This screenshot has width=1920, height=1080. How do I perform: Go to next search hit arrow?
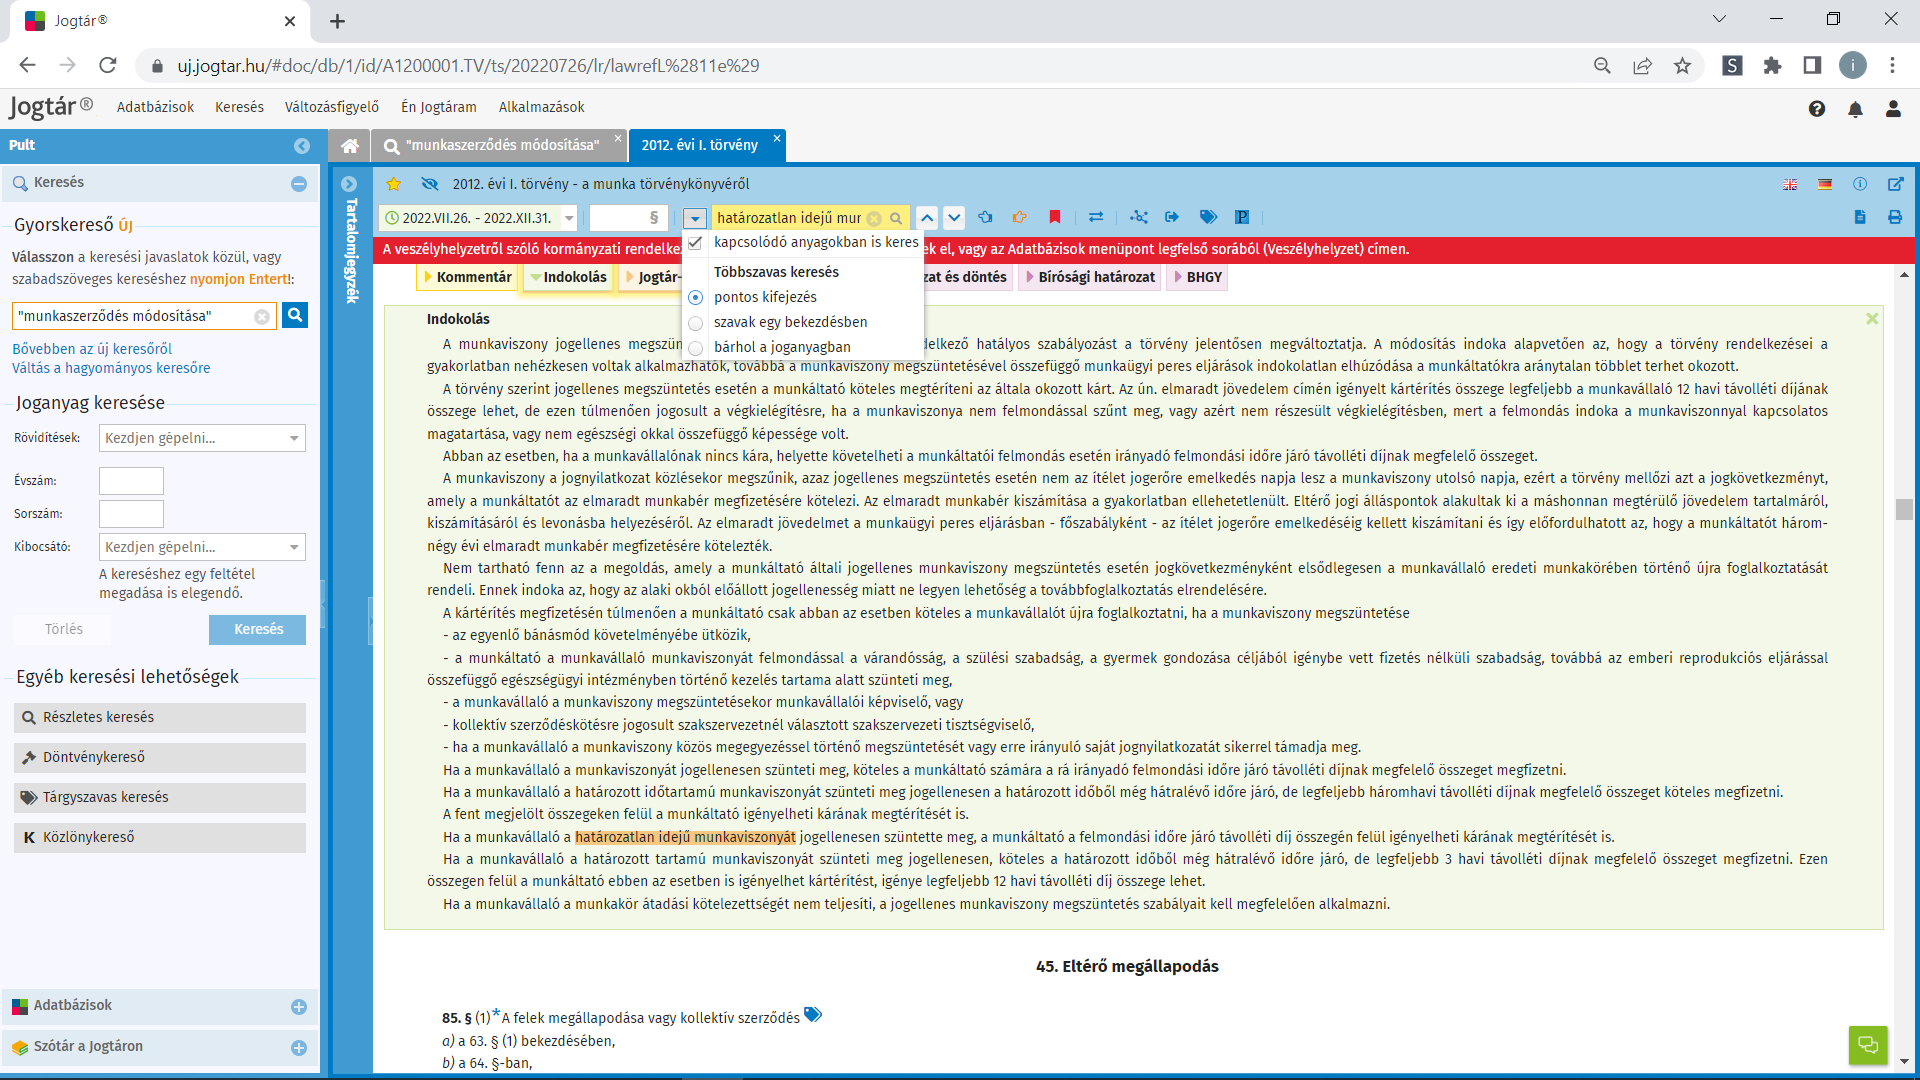coord(954,218)
